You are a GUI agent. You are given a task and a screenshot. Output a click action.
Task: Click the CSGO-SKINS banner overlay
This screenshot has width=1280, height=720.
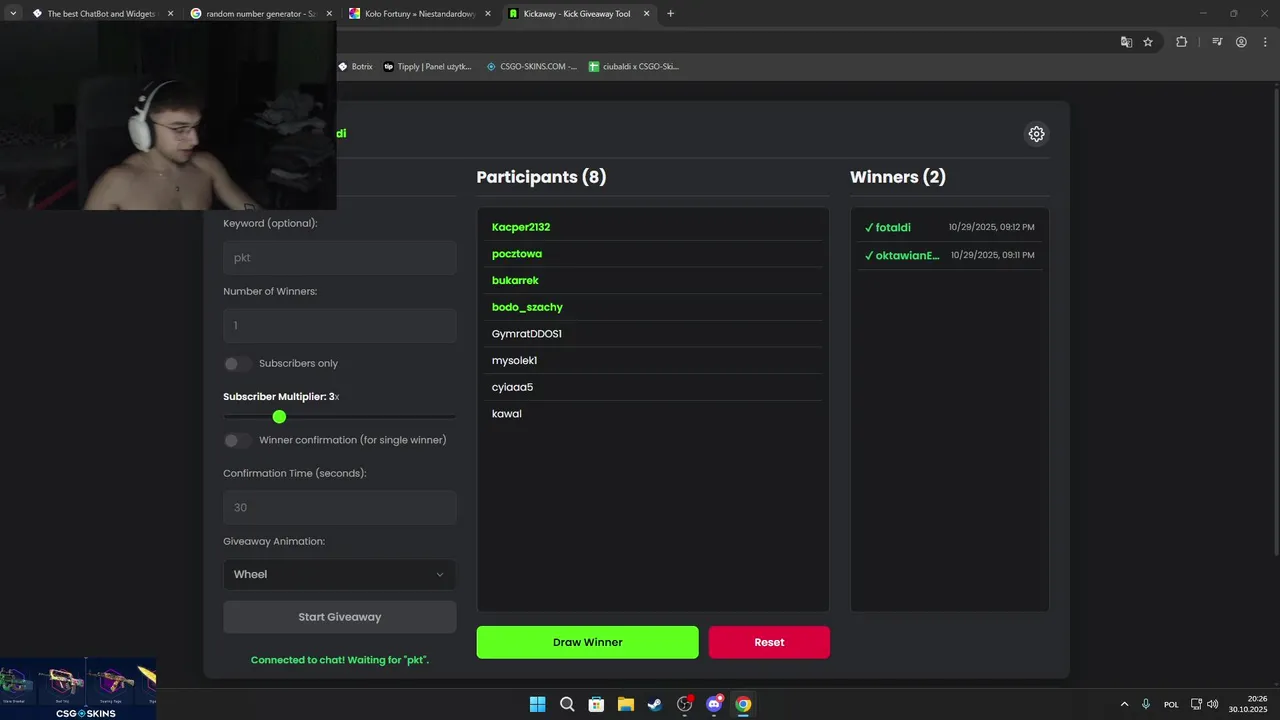(78, 689)
